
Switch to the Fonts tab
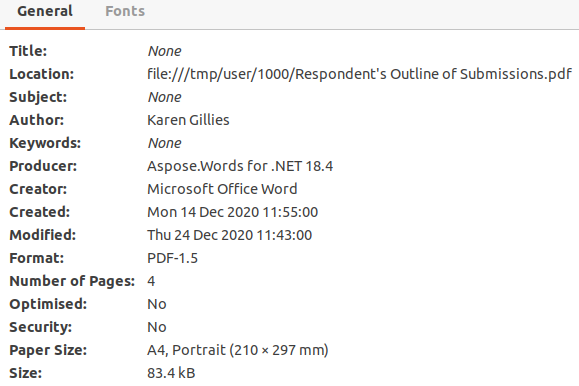pyautogui.click(x=125, y=11)
